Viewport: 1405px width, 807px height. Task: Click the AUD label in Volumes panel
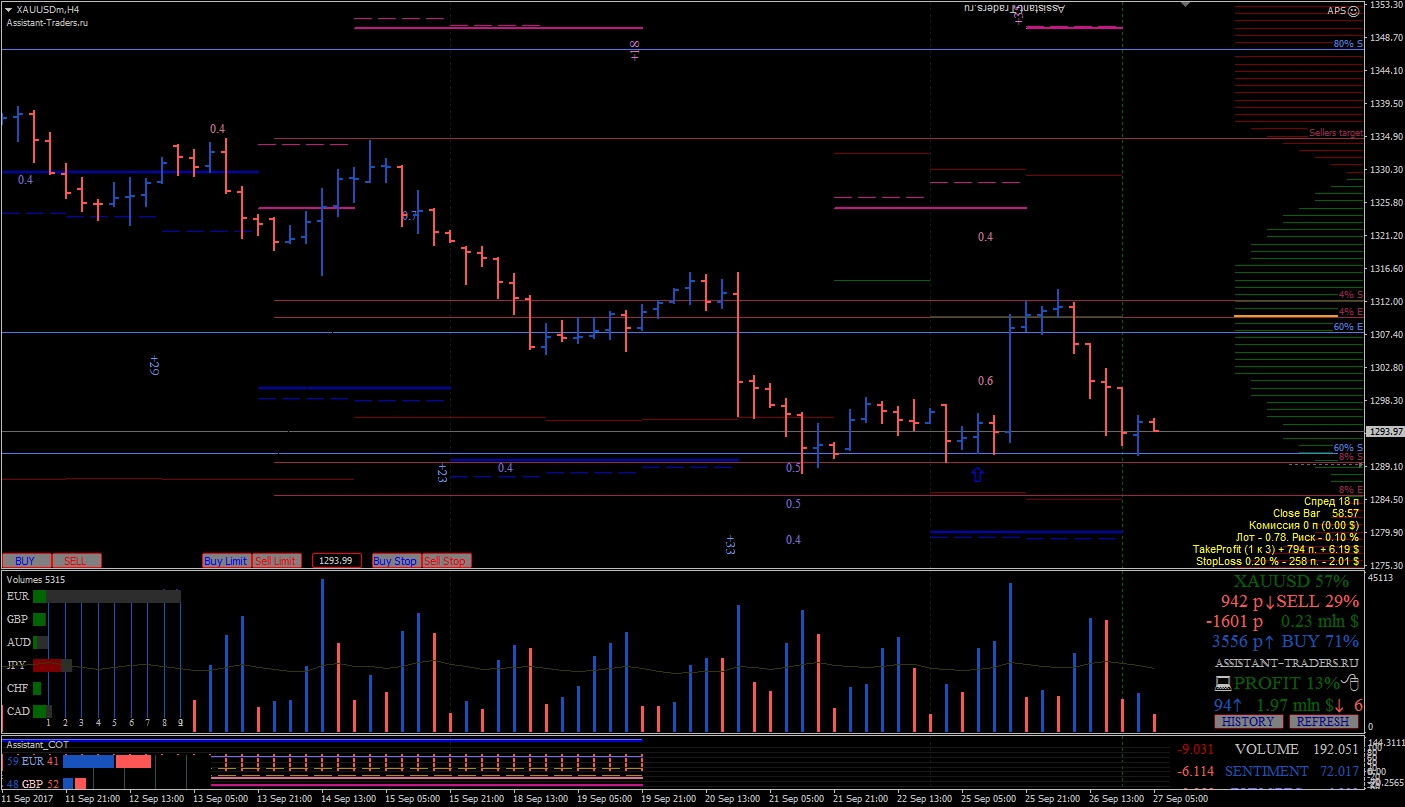pos(18,642)
